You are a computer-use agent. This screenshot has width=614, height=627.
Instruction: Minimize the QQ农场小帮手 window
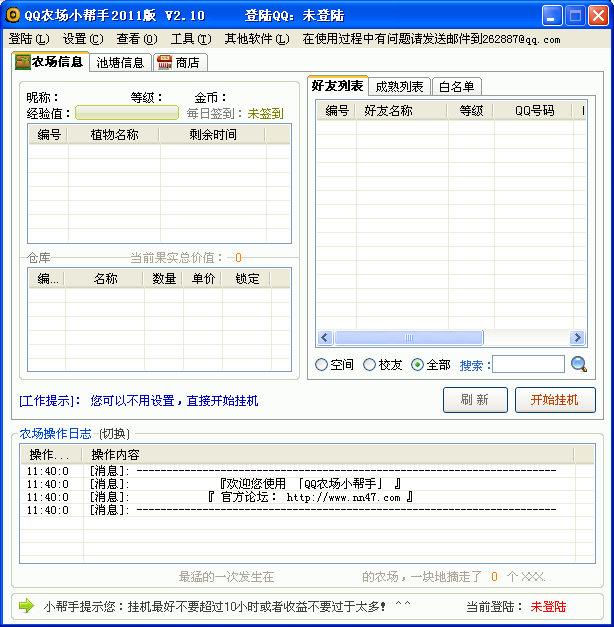[551, 16]
